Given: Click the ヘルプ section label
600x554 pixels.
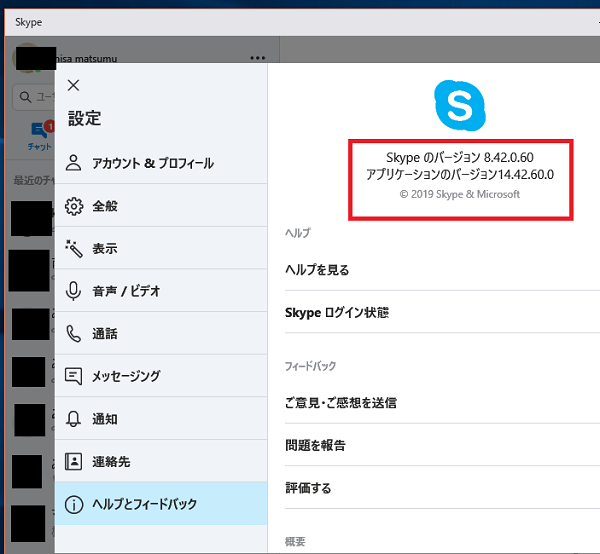Looking at the screenshot, I should click(x=298, y=233).
